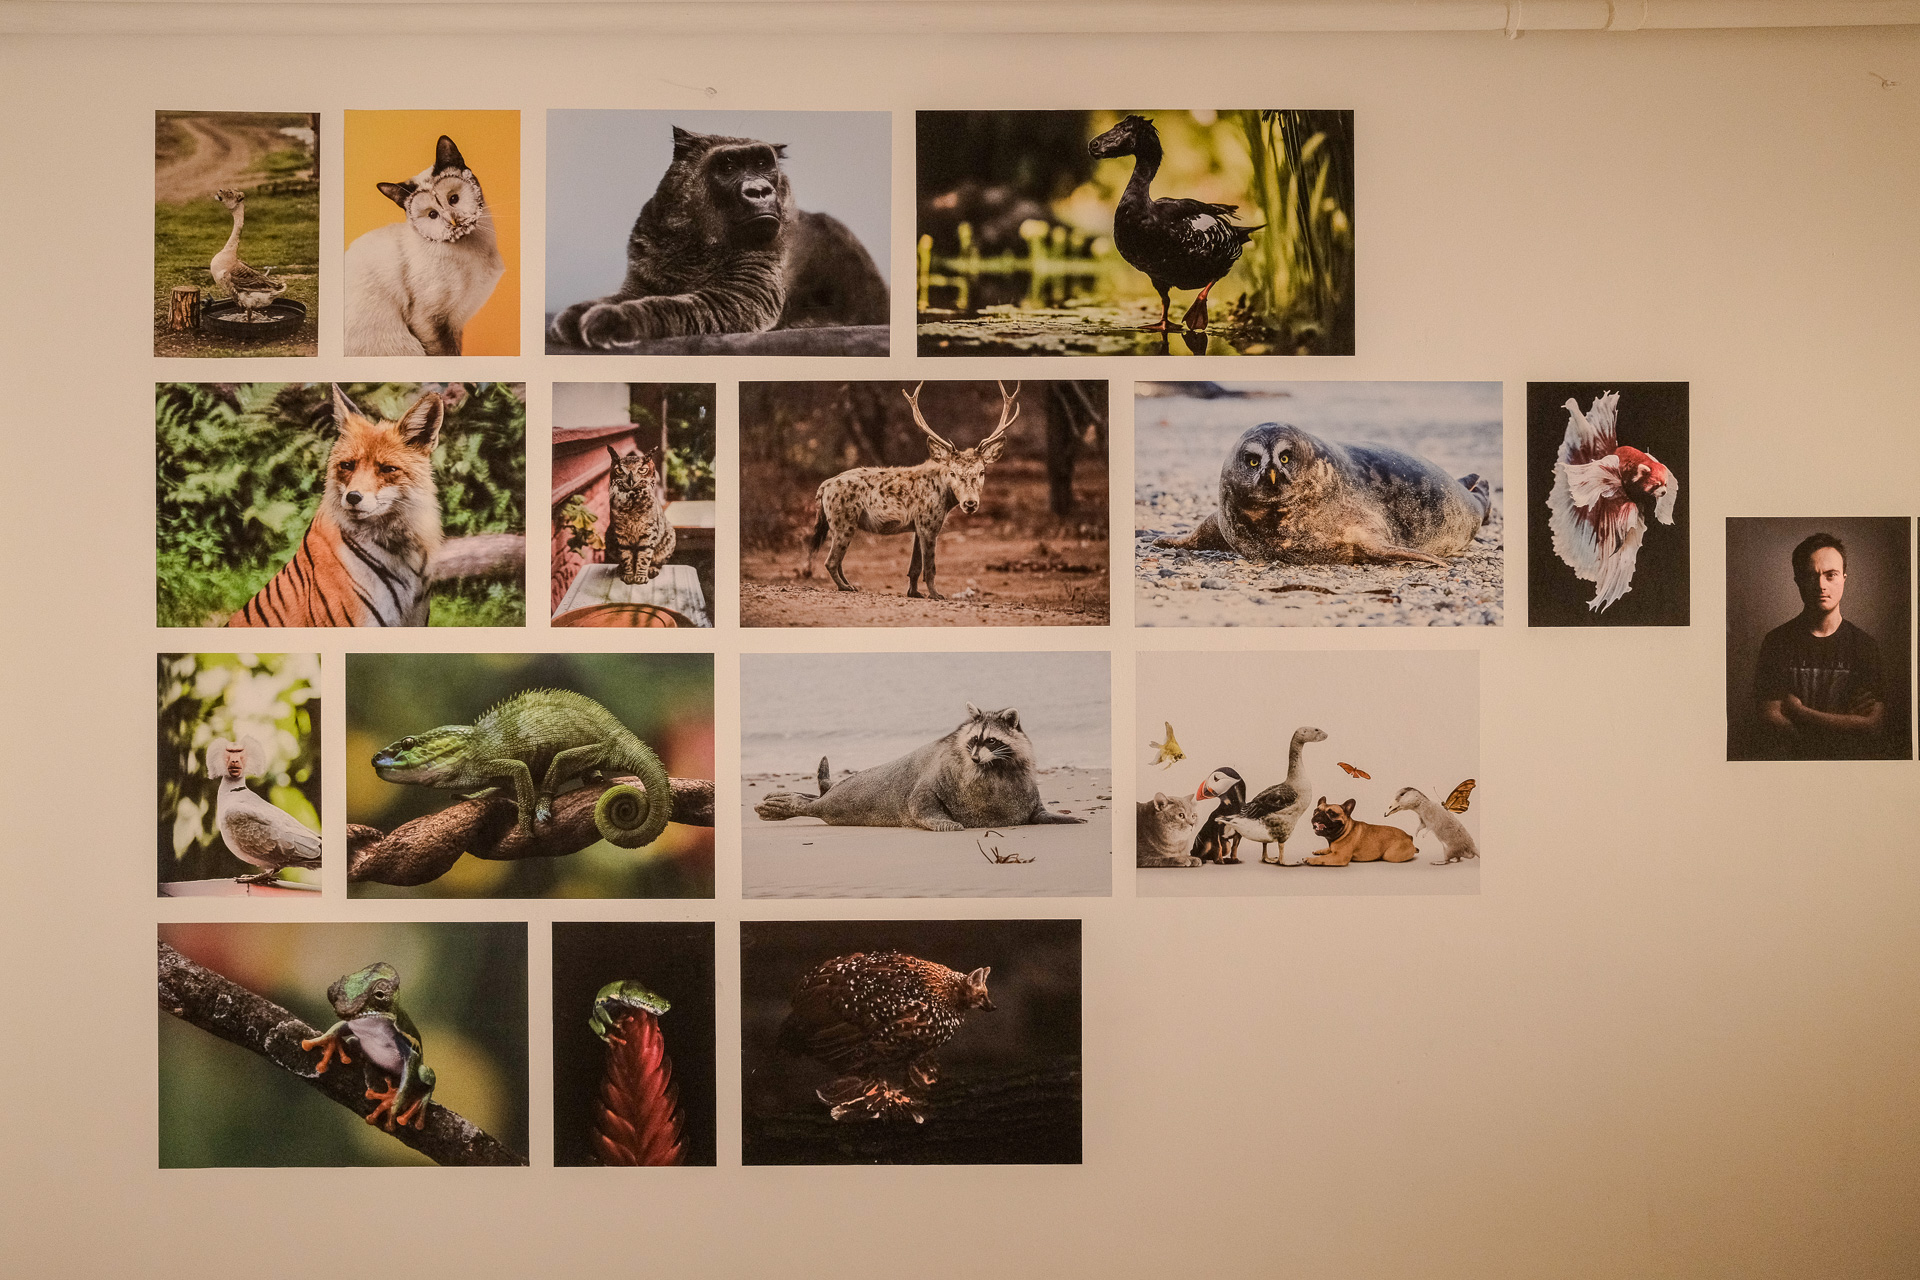Click the portrait of man with crossed arms
1920x1280 pixels.
pos(1817,638)
